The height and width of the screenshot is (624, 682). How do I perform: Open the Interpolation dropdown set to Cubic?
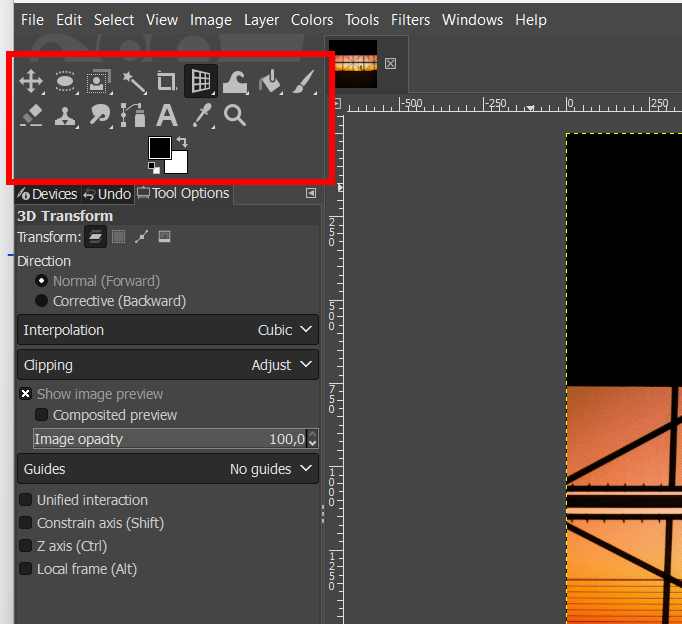(x=167, y=330)
